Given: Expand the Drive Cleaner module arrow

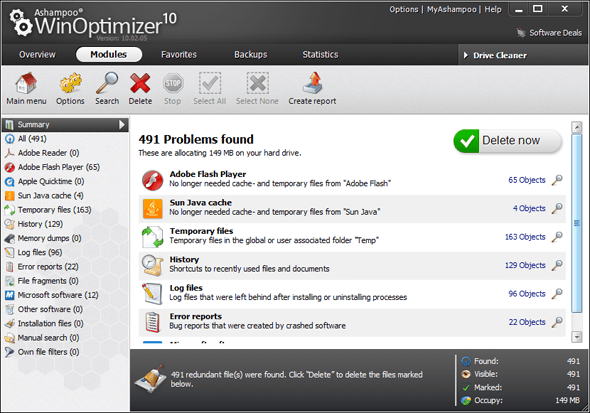Looking at the screenshot, I should pyautogui.click(x=466, y=55).
